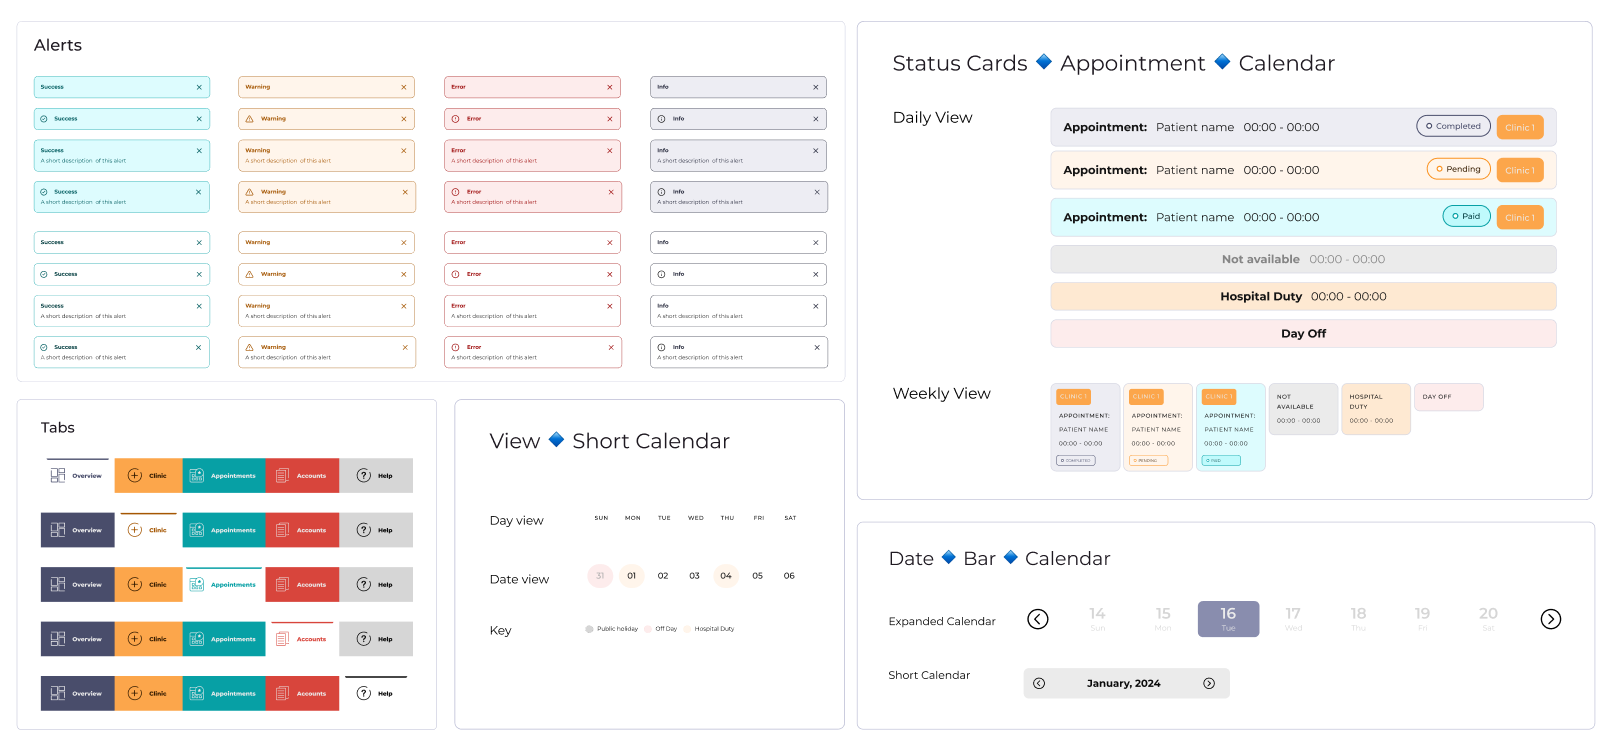This screenshot has width=1612, height=751.
Task: Click calendar icon on white active Appointments tab
Action: 197,585
